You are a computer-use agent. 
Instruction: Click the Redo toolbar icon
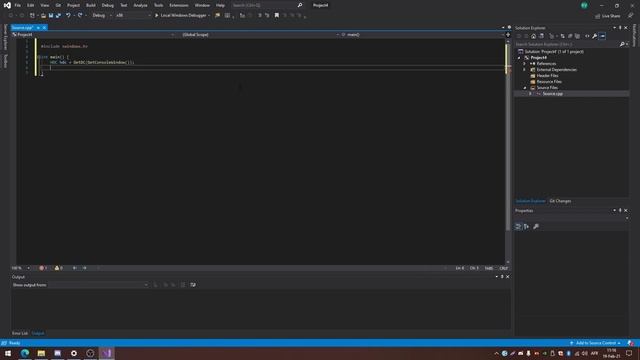[x=80, y=16]
